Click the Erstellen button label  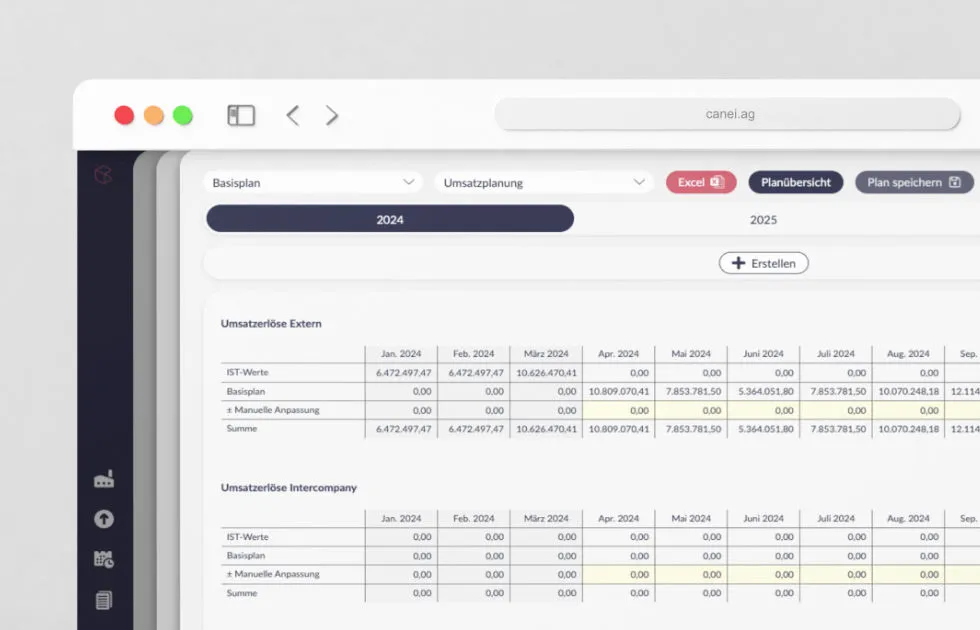coord(773,263)
